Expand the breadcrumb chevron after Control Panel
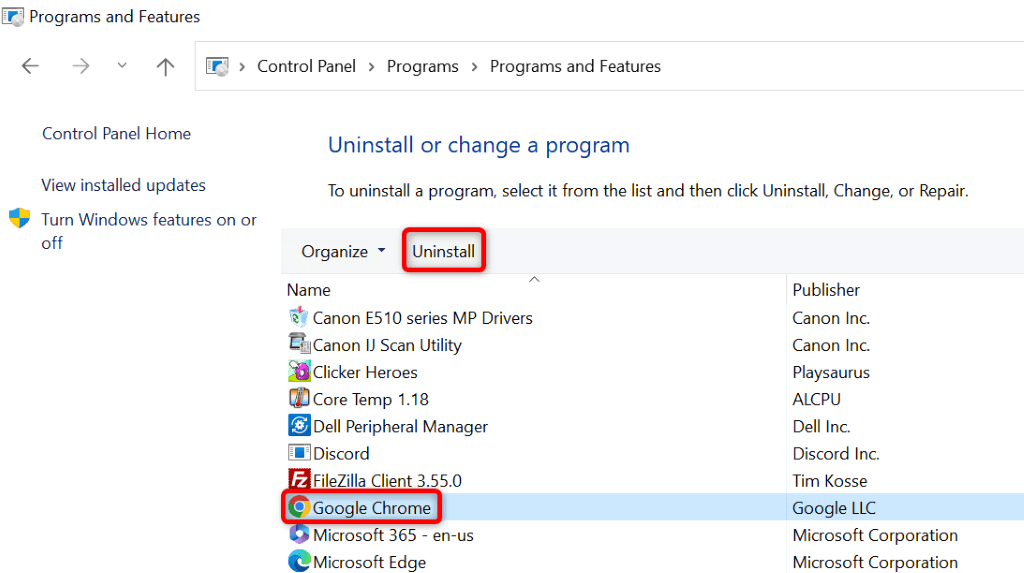Screen dimensions: 1024x573 (371, 67)
